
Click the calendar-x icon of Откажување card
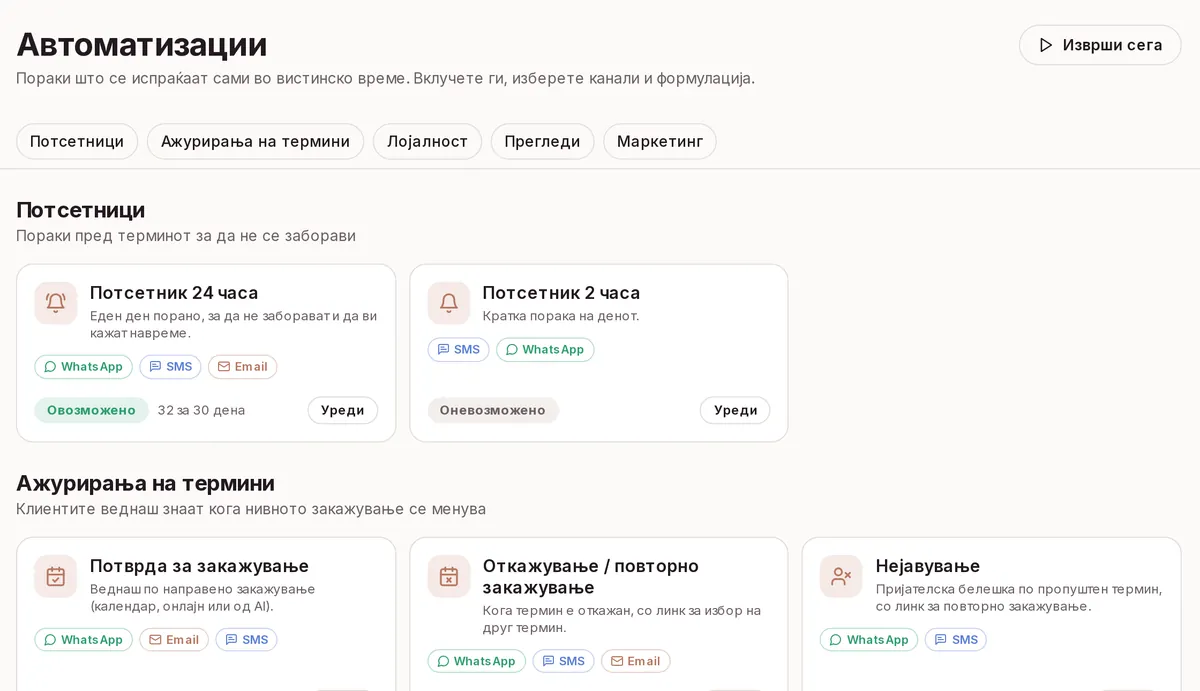click(x=449, y=576)
